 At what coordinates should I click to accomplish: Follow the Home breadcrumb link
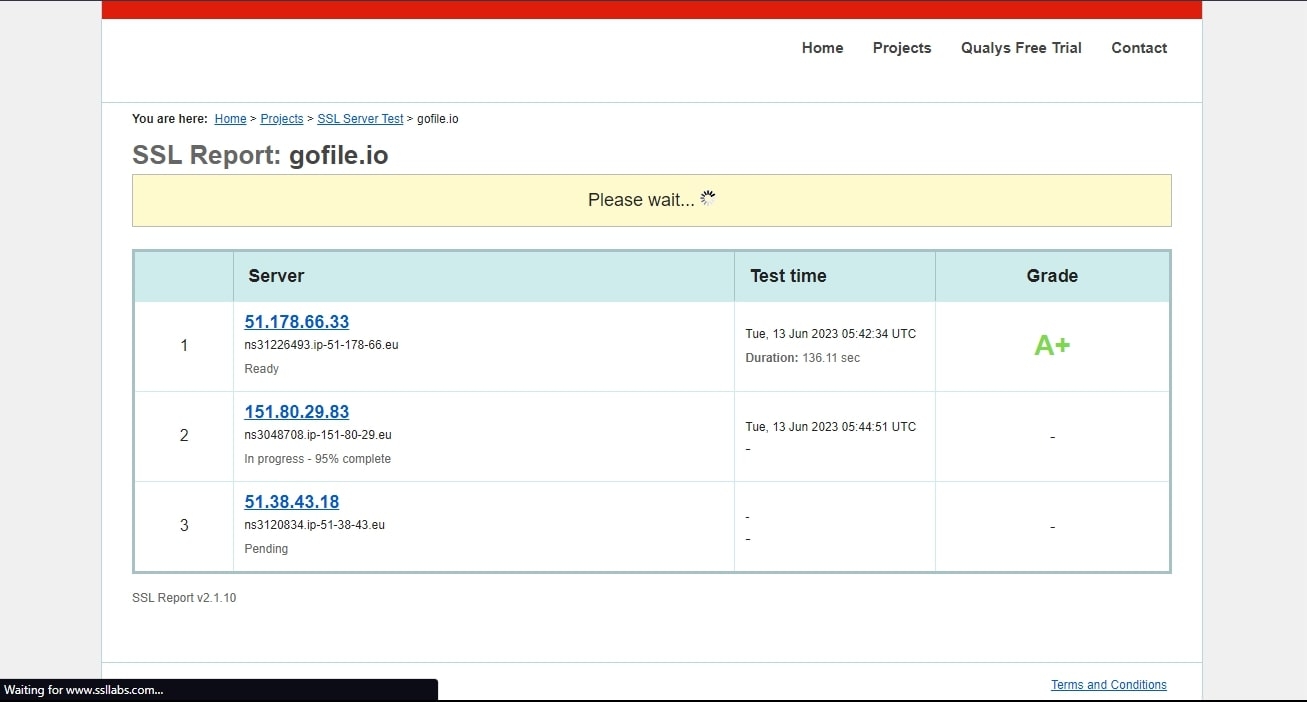[230, 119]
